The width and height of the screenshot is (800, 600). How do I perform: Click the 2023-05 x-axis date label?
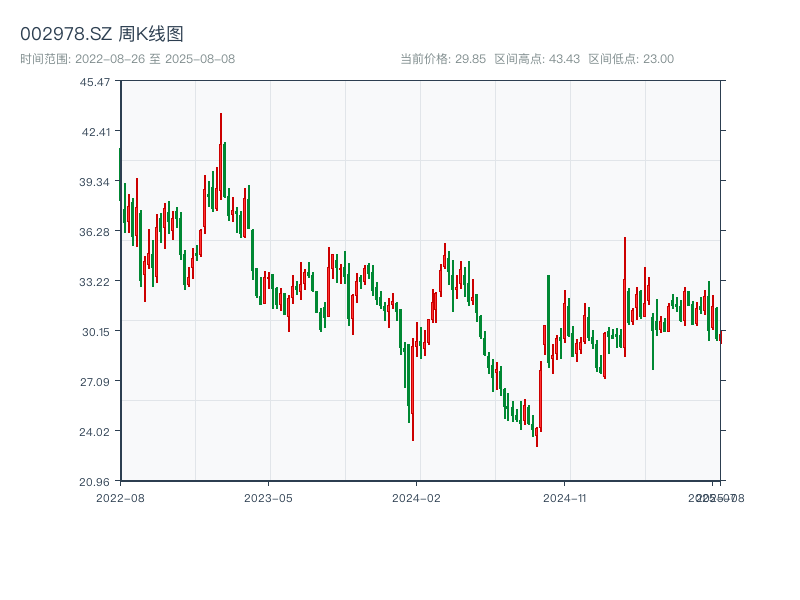(268, 497)
